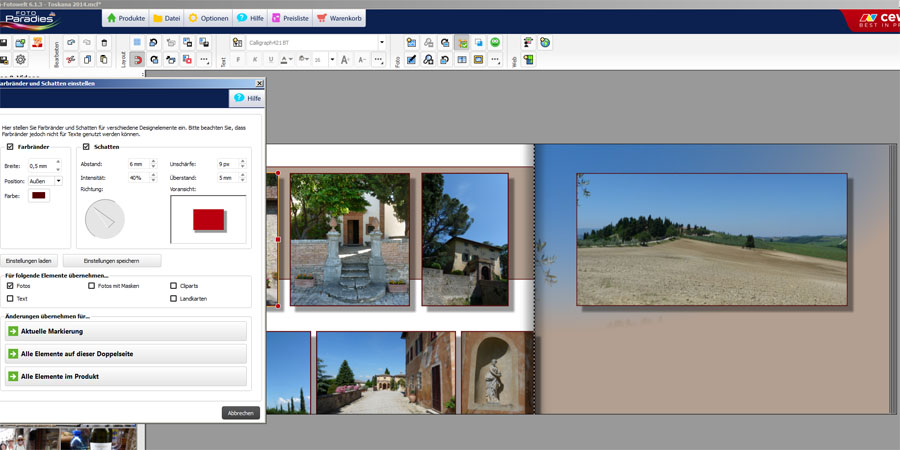Click the scissors cut icon
900x450 pixels.
[x=71, y=60]
